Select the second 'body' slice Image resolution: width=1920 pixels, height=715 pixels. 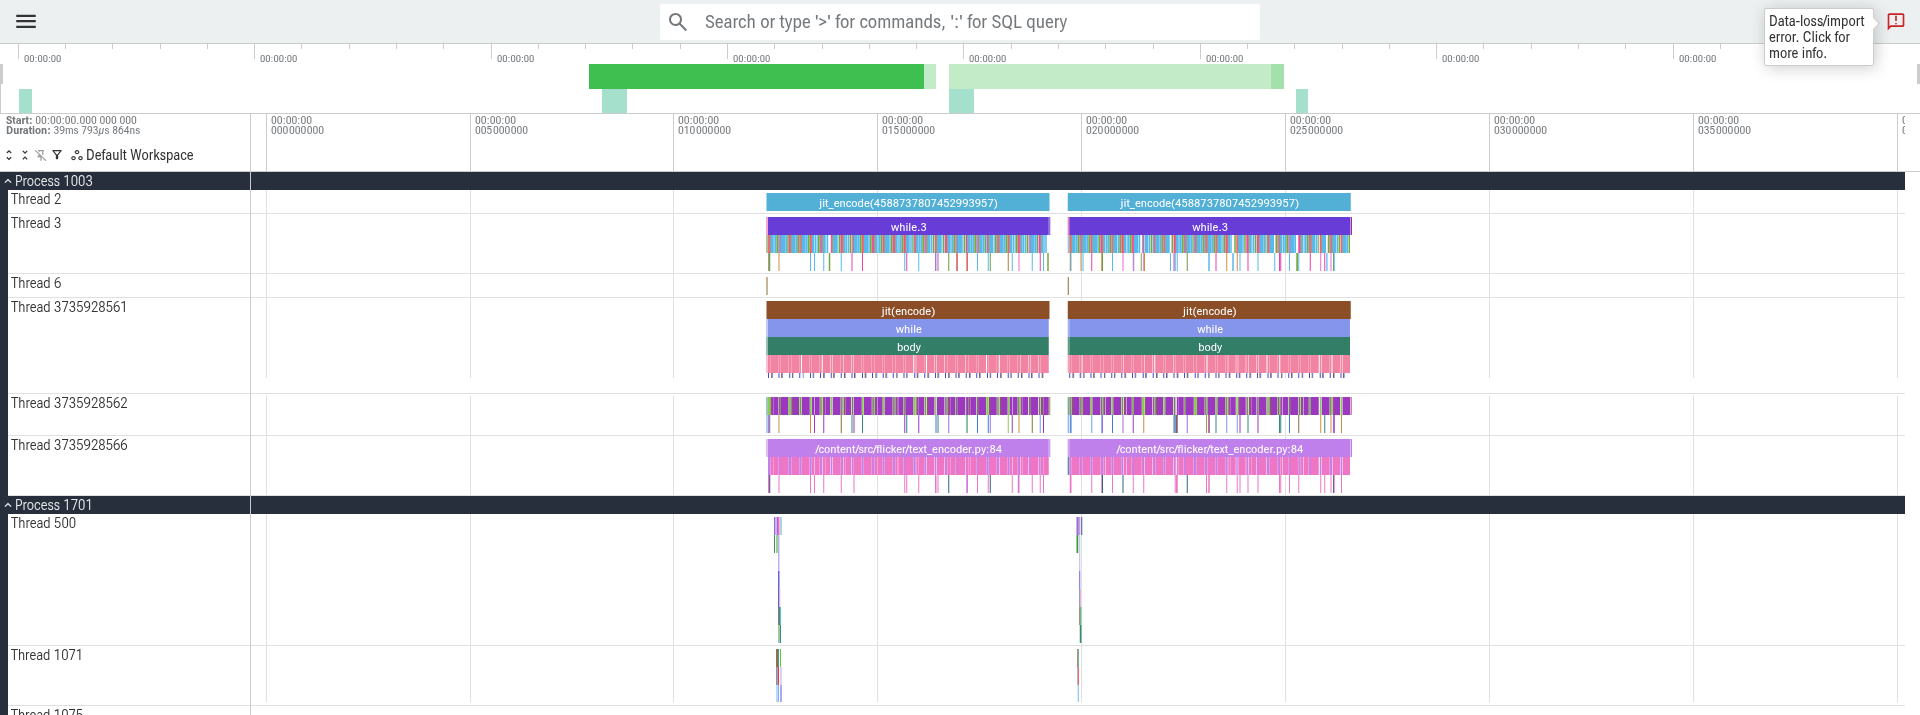click(1209, 347)
